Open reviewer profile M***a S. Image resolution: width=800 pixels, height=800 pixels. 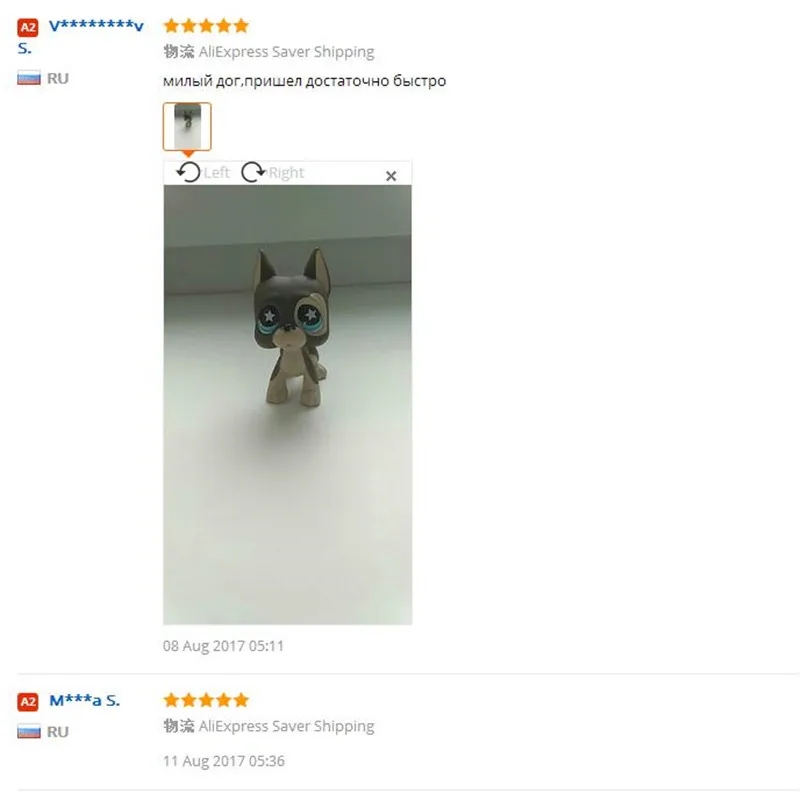coord(84,701)
